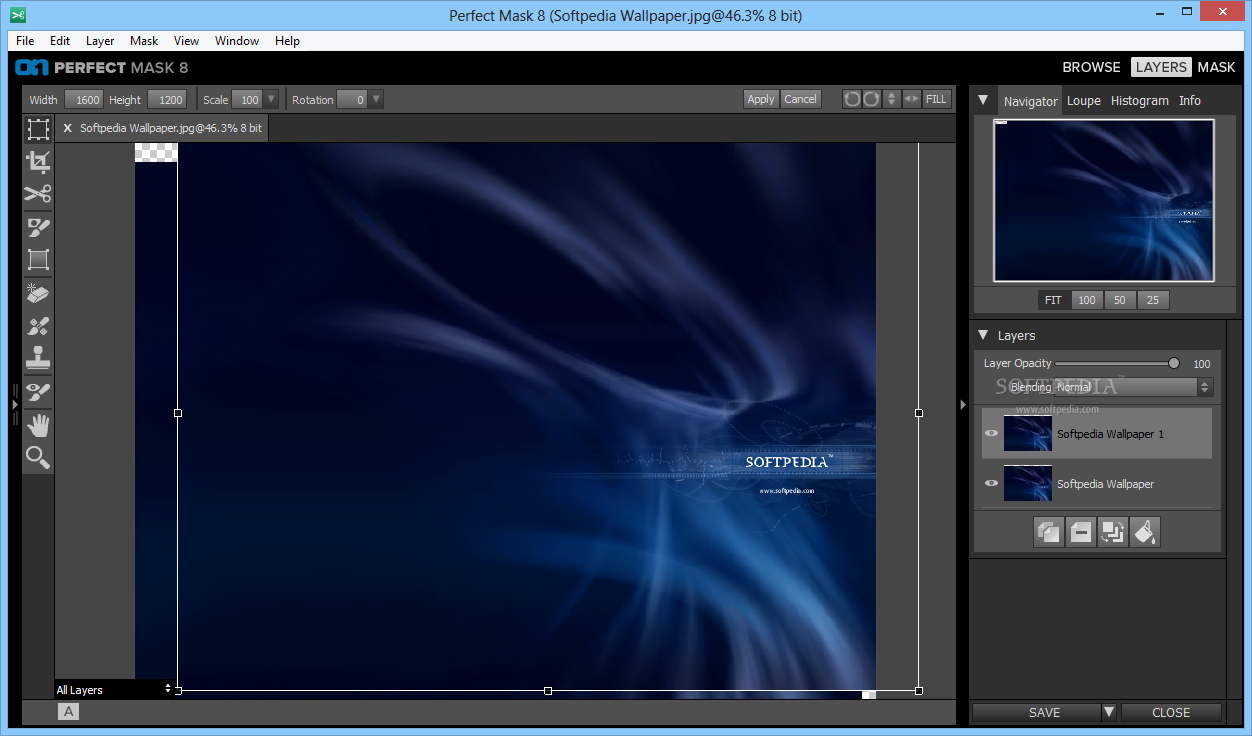
Task: Close the Softpedia Wallpaper.jpg document tab
Action: pos(67,128)
